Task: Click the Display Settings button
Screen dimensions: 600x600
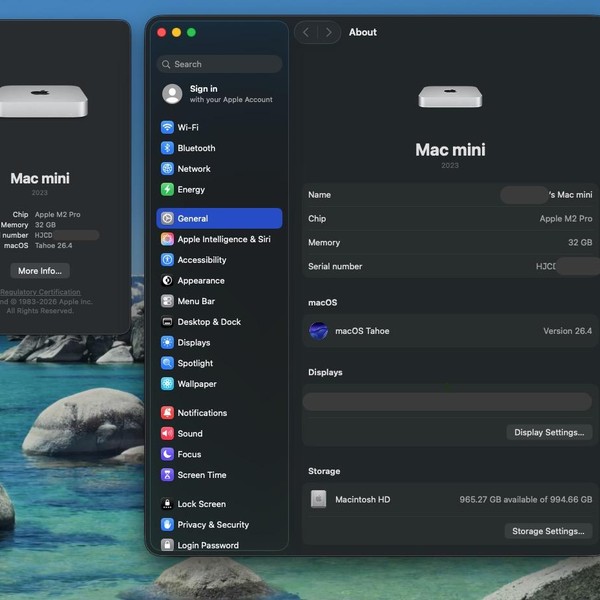Action: pyautogui.click(x=548, y=432)
